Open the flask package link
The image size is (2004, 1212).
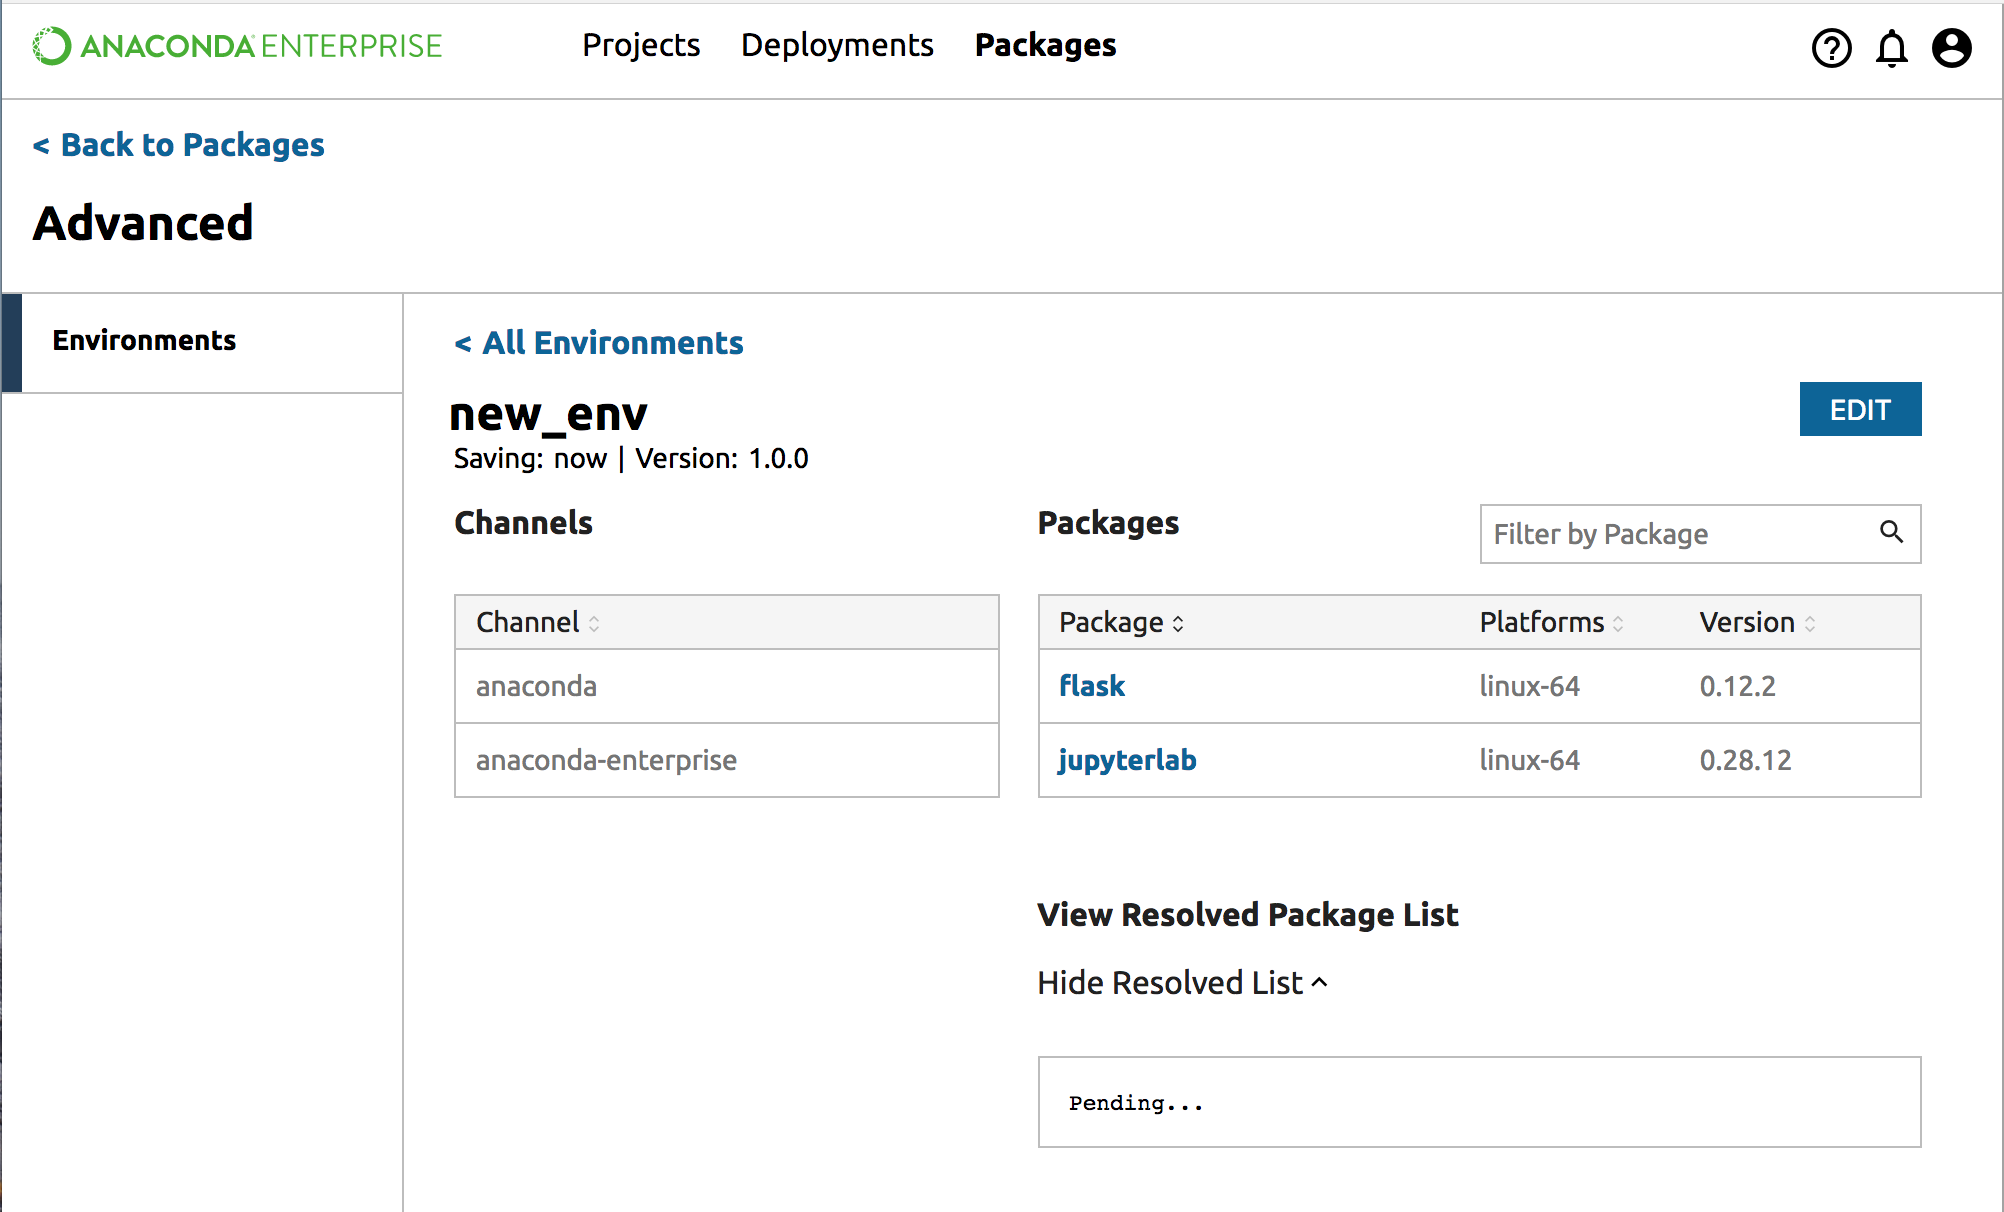tap(1092, 686)
